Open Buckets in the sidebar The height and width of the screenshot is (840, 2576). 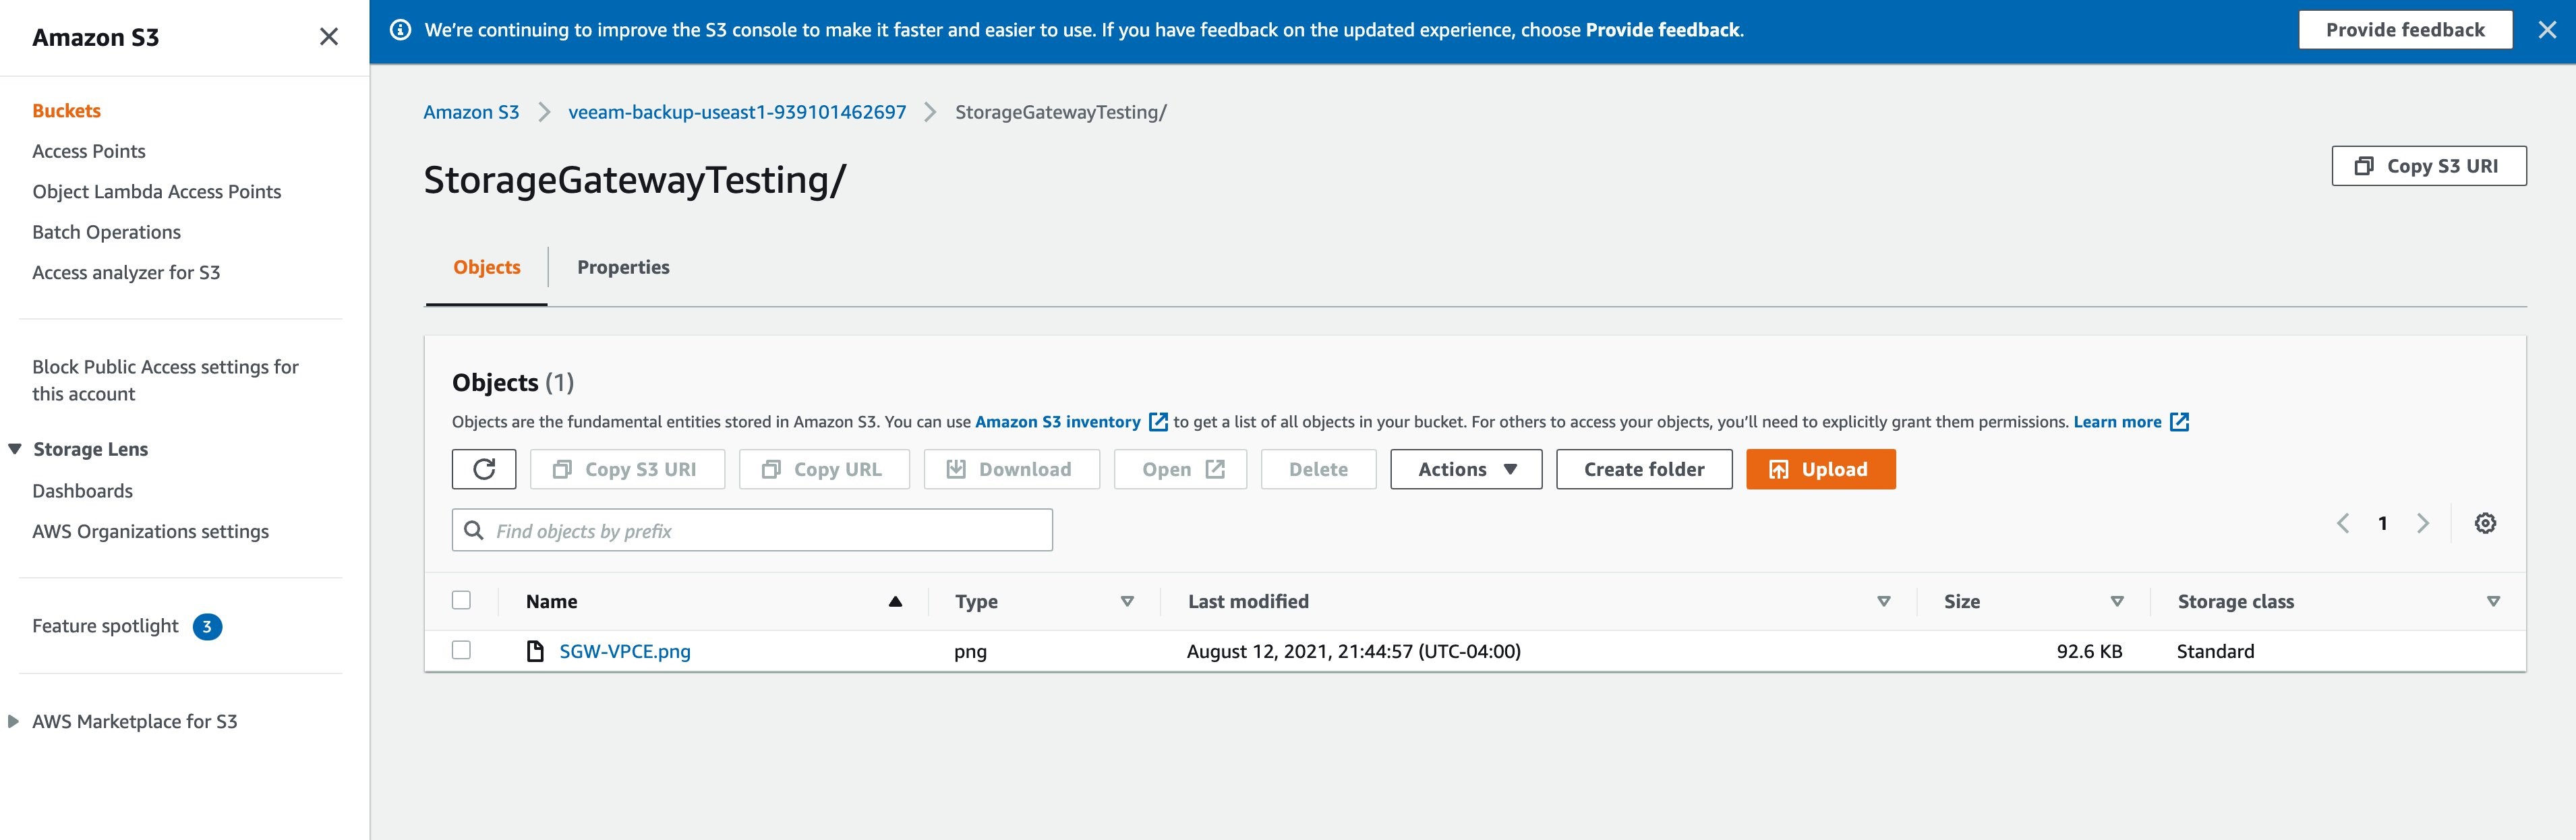pos(66,111)
